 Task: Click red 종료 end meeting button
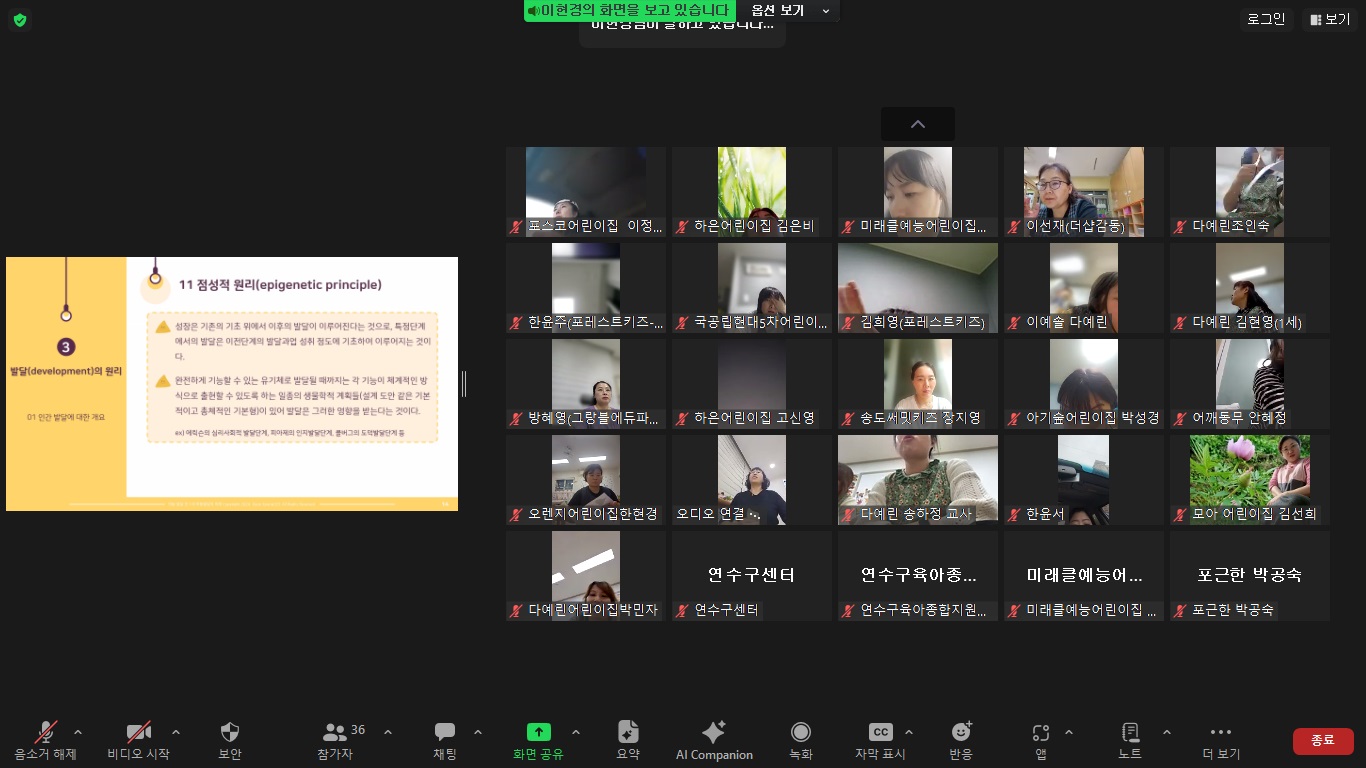pos(1323,740)
